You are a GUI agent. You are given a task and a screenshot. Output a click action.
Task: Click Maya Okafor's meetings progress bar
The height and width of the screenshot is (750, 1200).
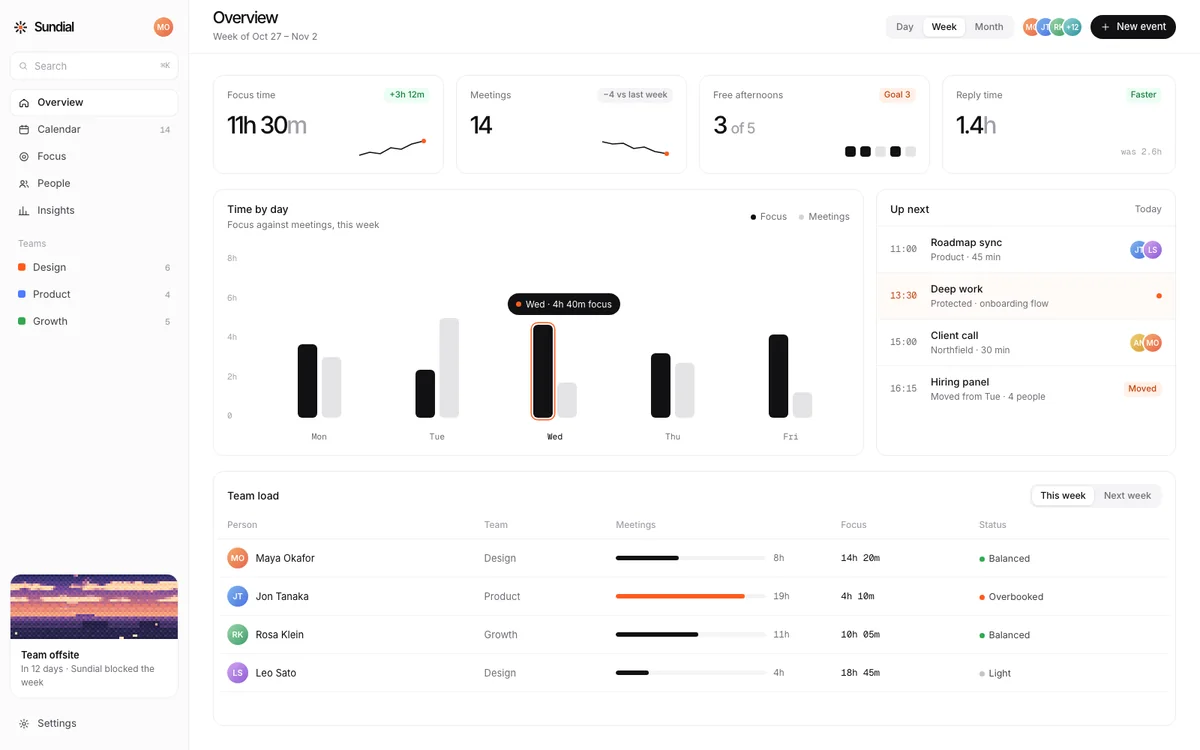[x=691, y=558]
